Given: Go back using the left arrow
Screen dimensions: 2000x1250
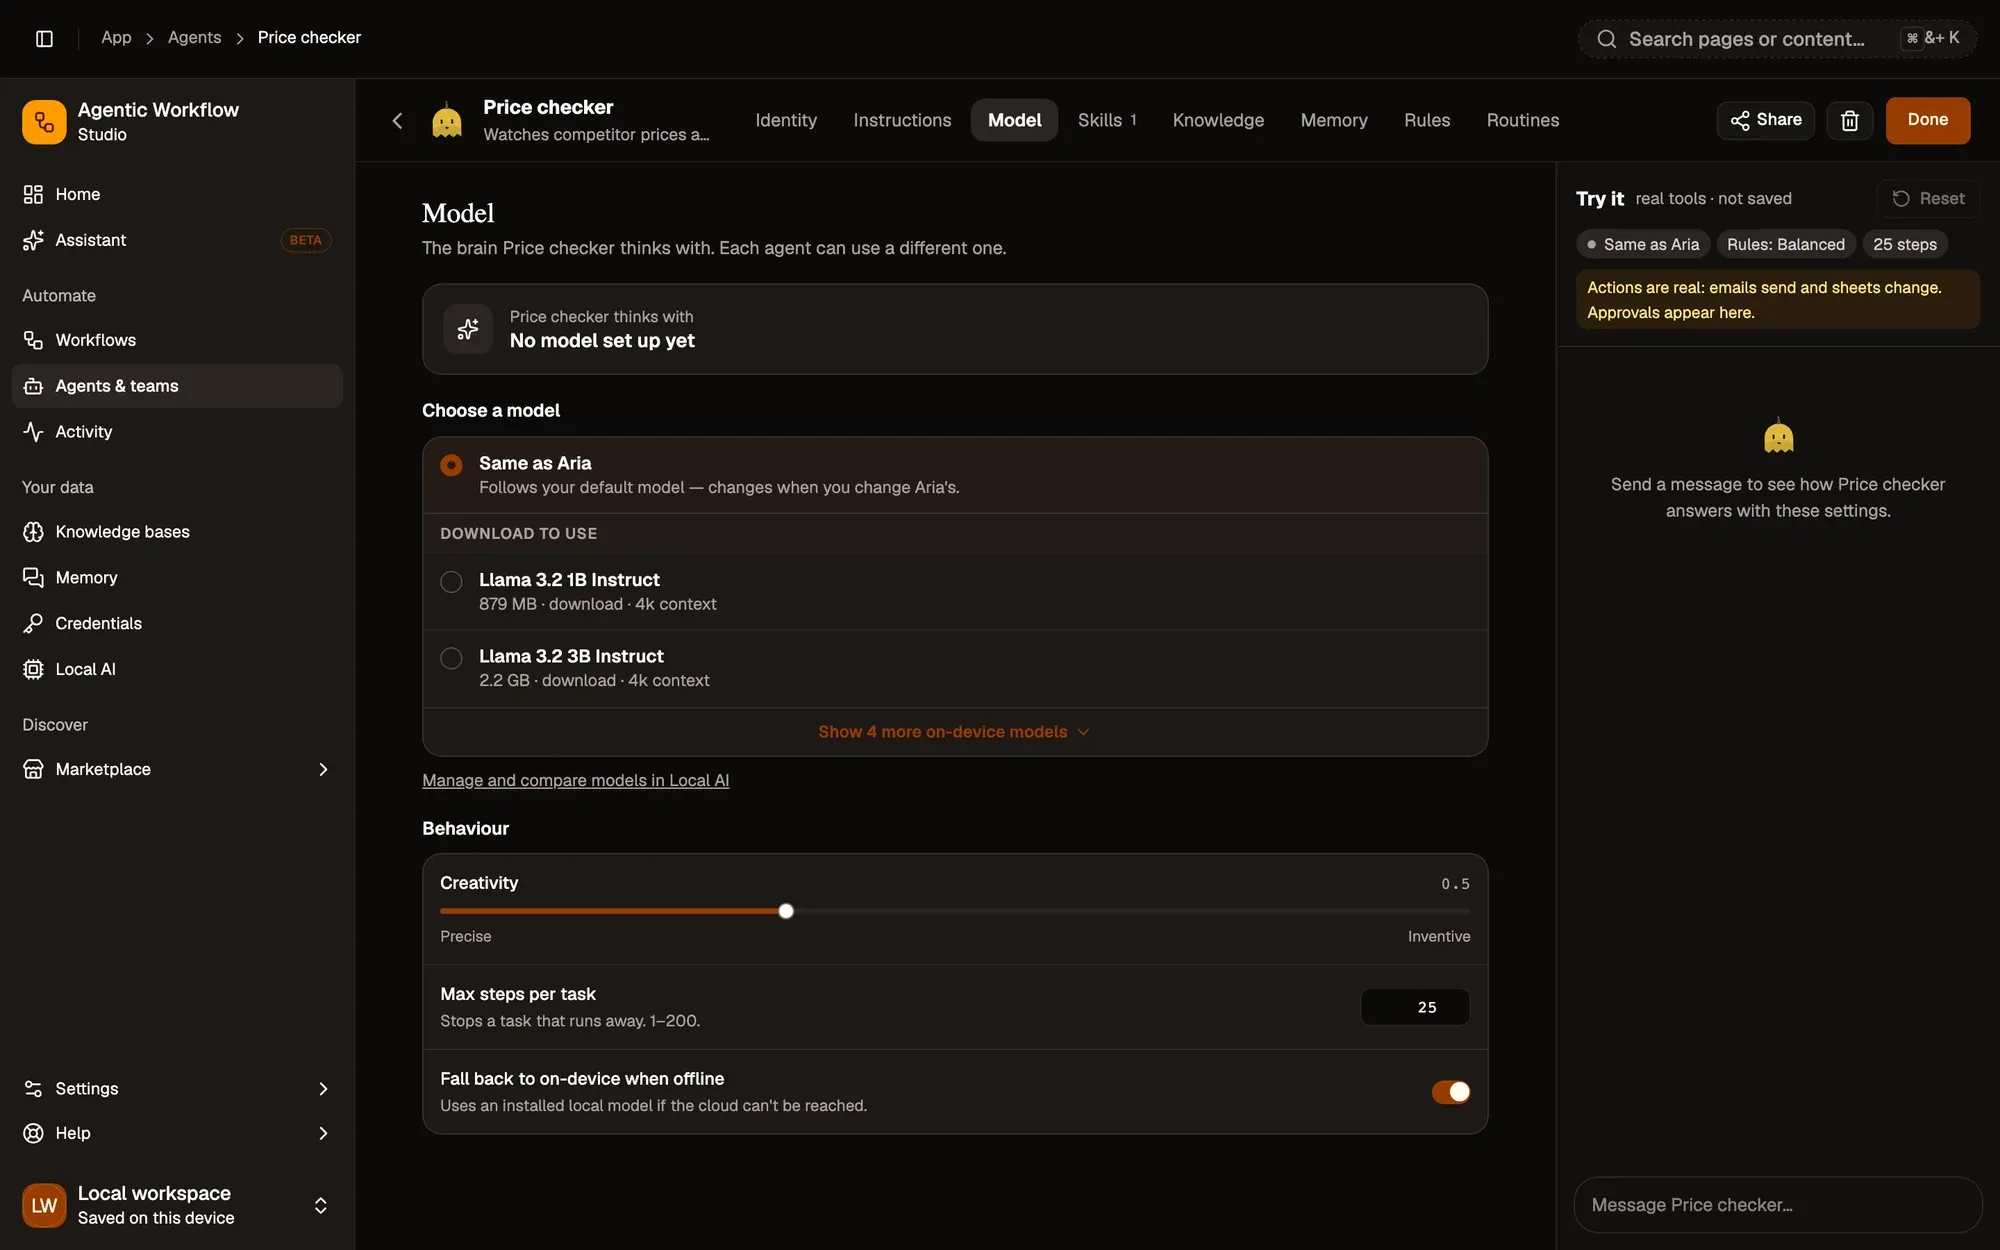Looking at the screenshot, I should [397, 121].
